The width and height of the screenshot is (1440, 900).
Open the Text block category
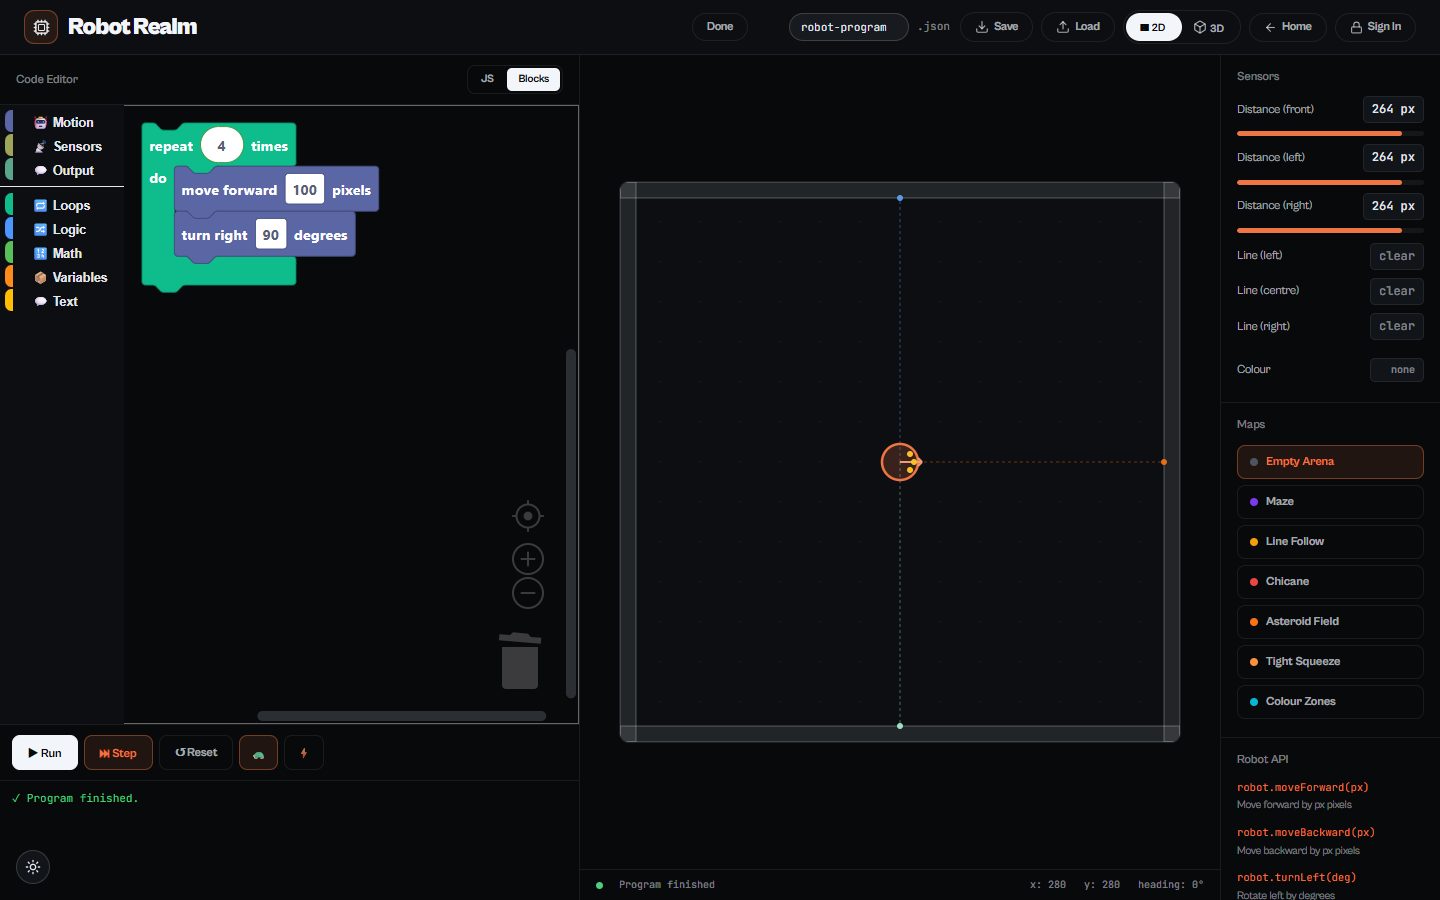click(x=63, y=301)
